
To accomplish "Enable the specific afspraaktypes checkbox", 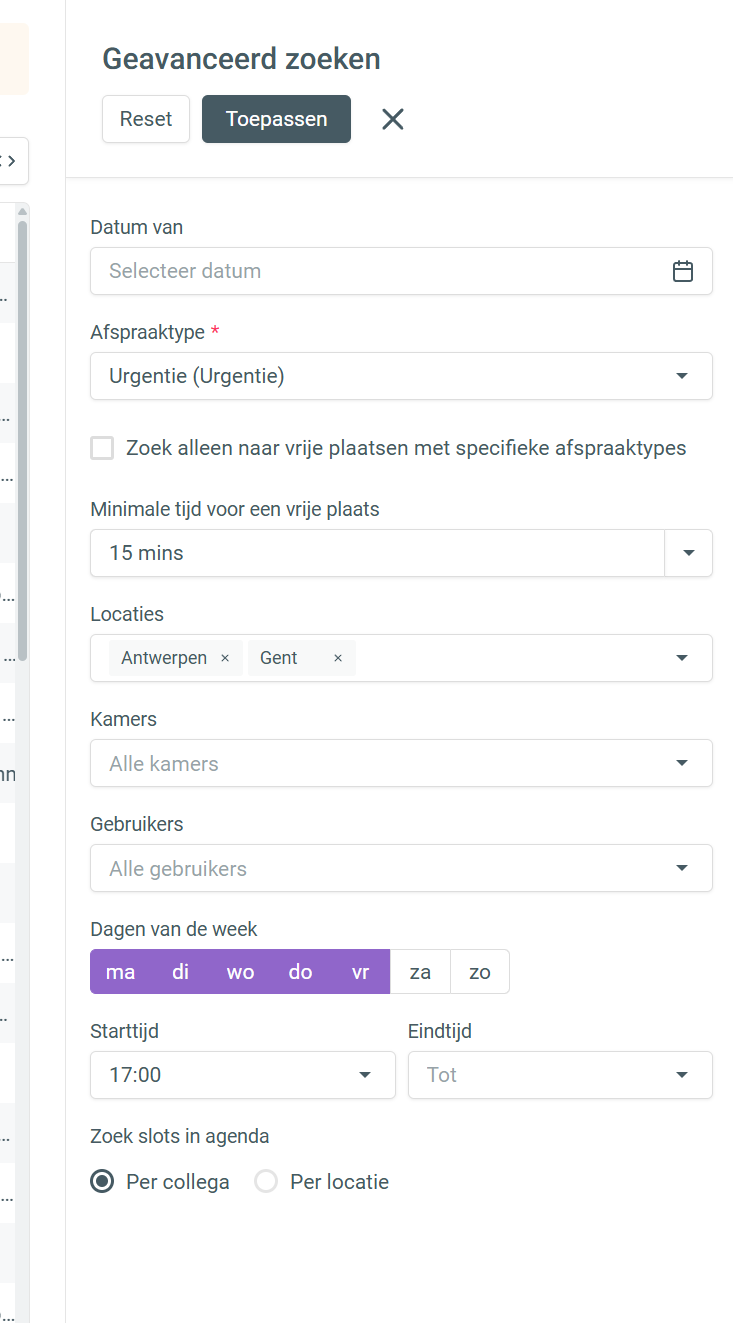I will click(x=102, y=448).
